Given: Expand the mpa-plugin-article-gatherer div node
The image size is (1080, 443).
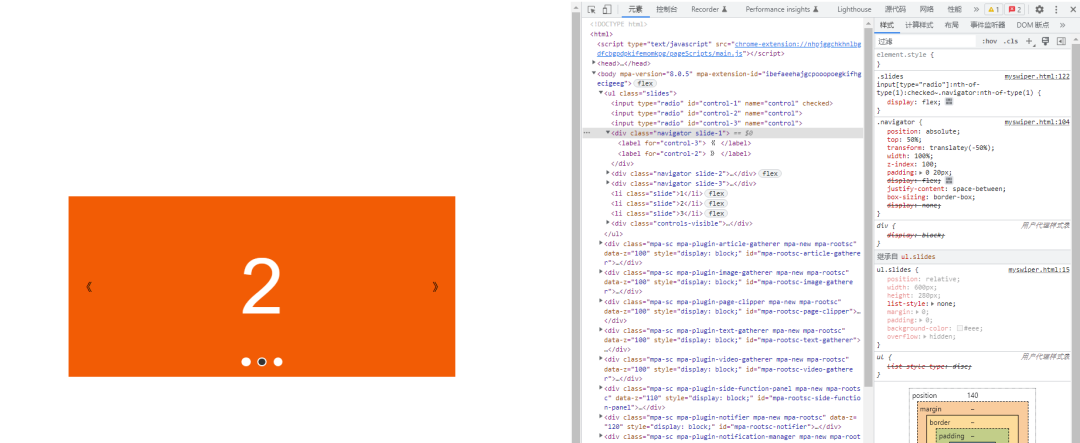Looking at the screenshot, I should coord(601,243).
